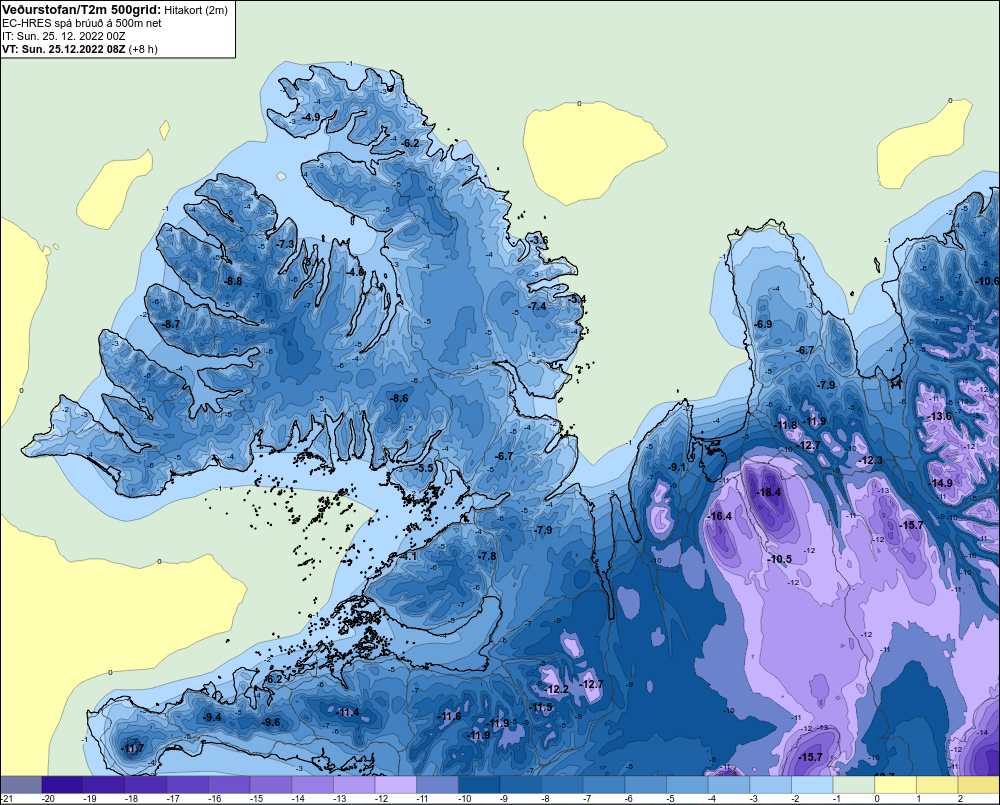Viewport: 1000px width, 805px height.
Task: Select the legend swatch labeled -10
Action: pyautogui.click(x=480, y=785)
